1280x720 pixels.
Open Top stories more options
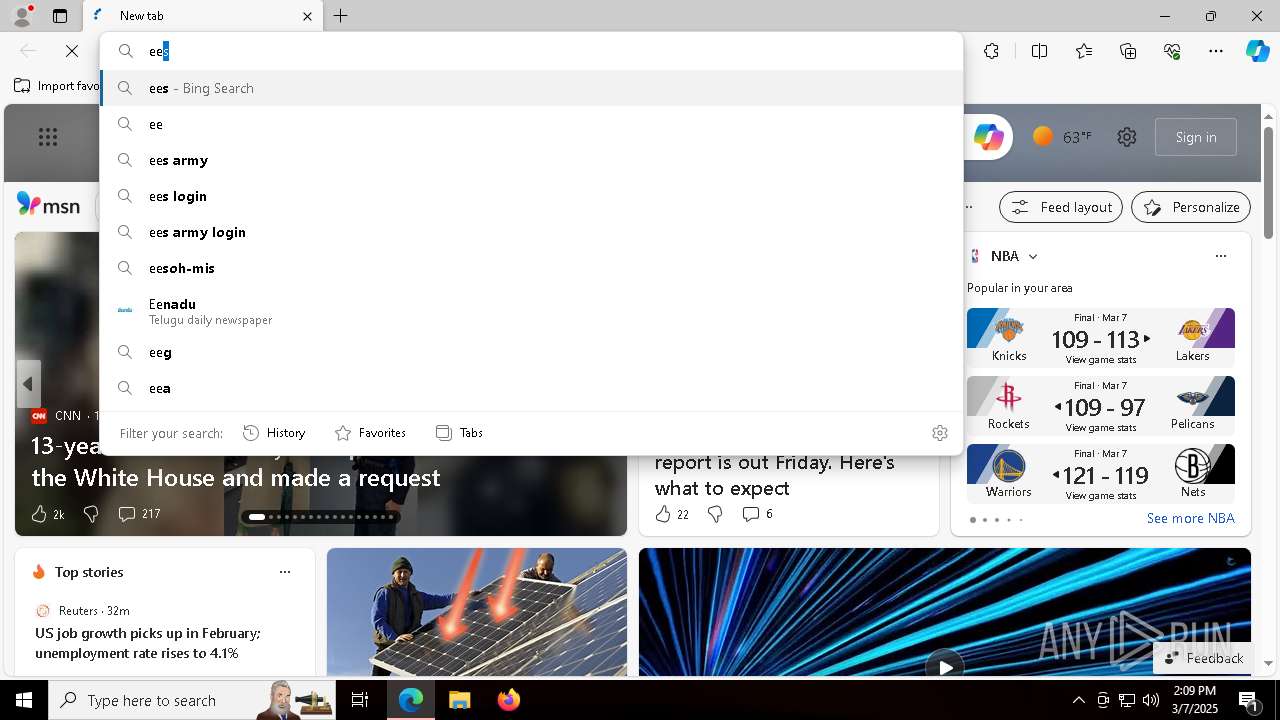[x=285, y=572]
